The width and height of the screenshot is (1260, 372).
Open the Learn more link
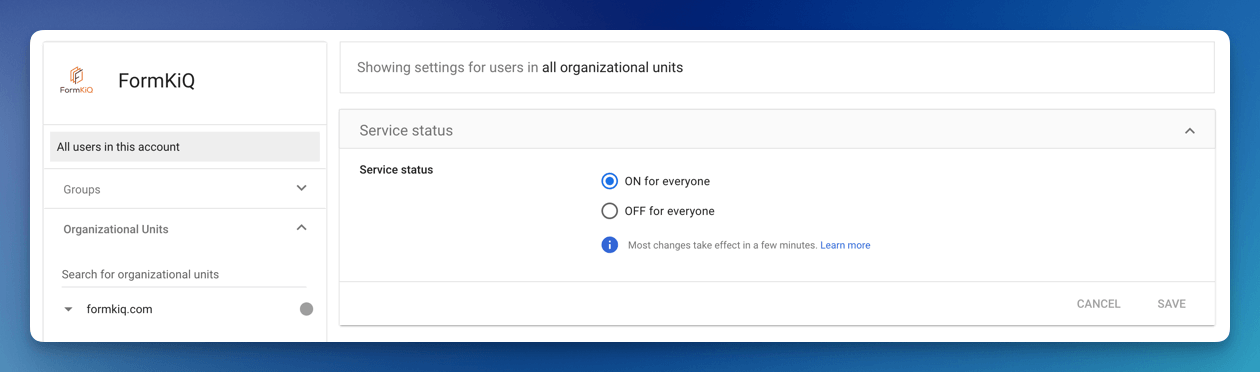[x=845, y=245]
